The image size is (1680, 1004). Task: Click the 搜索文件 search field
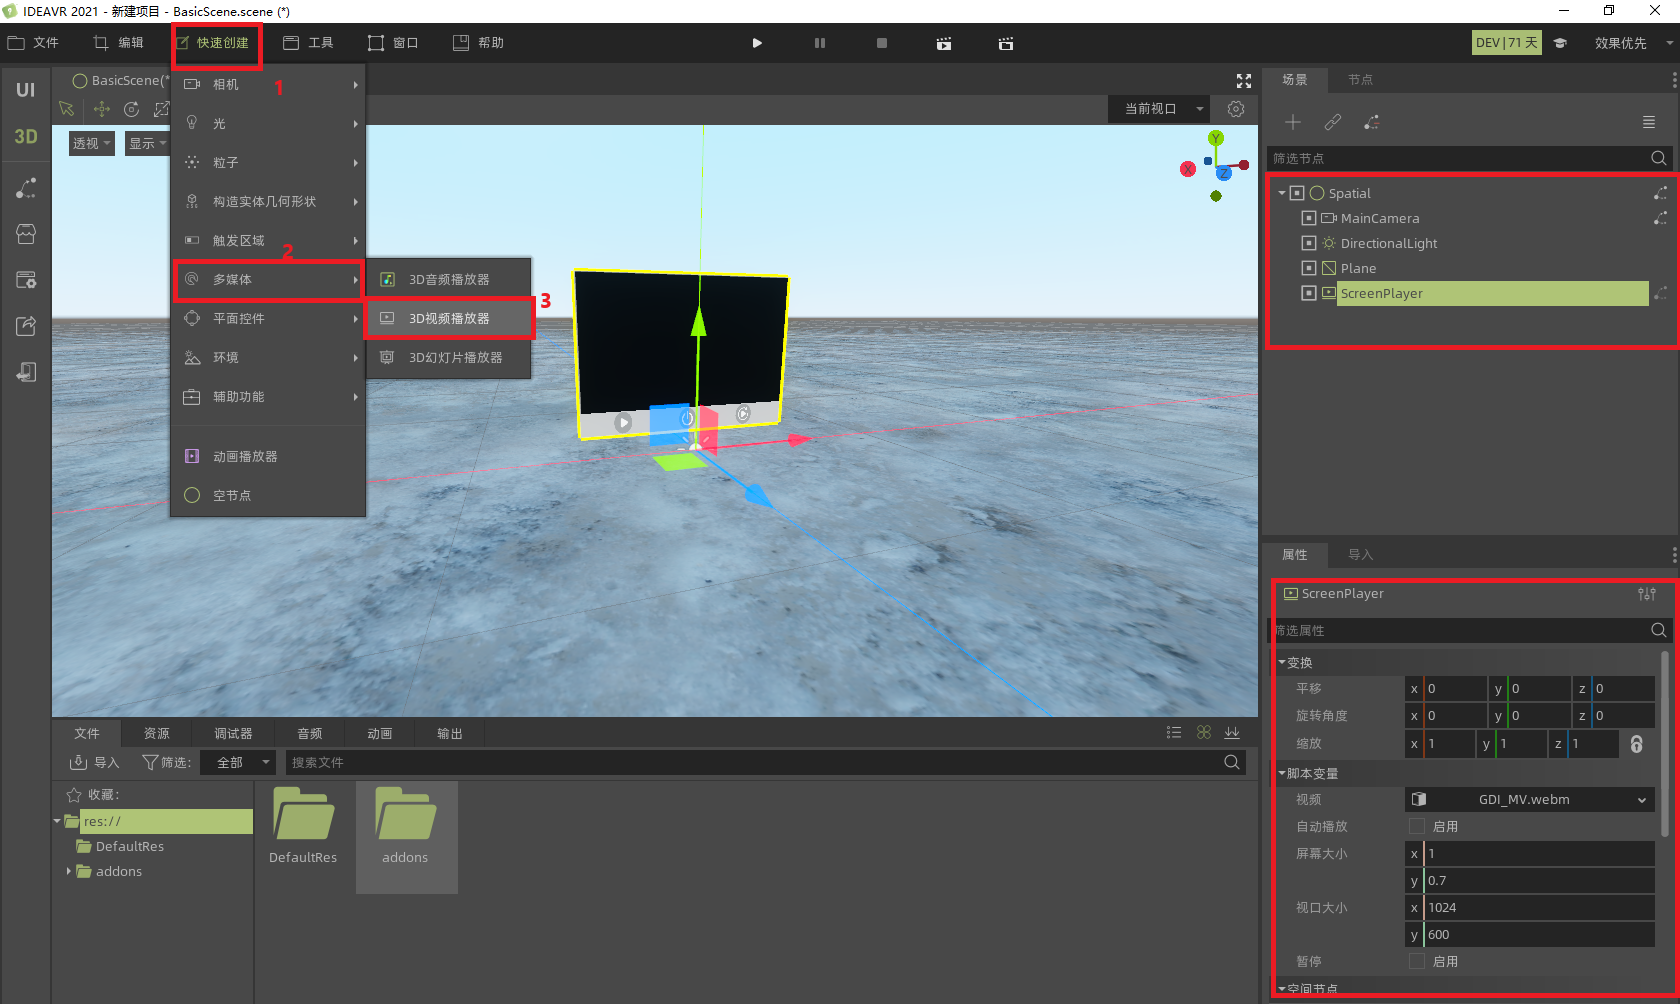(x=750, y=762)
